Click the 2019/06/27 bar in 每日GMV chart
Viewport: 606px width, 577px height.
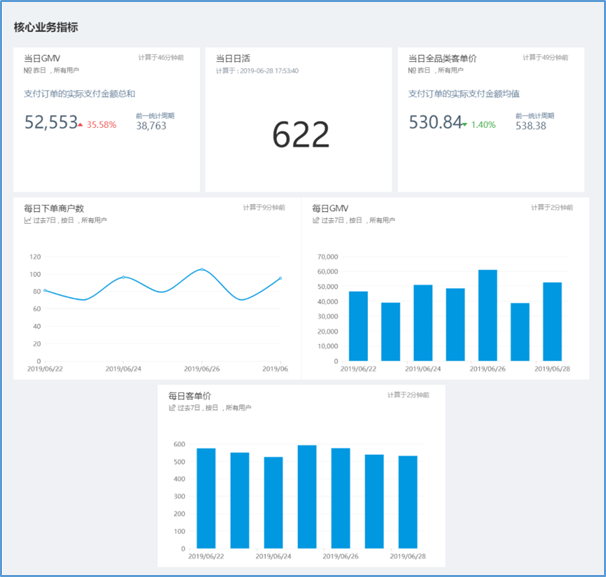(x=520, y=332)
